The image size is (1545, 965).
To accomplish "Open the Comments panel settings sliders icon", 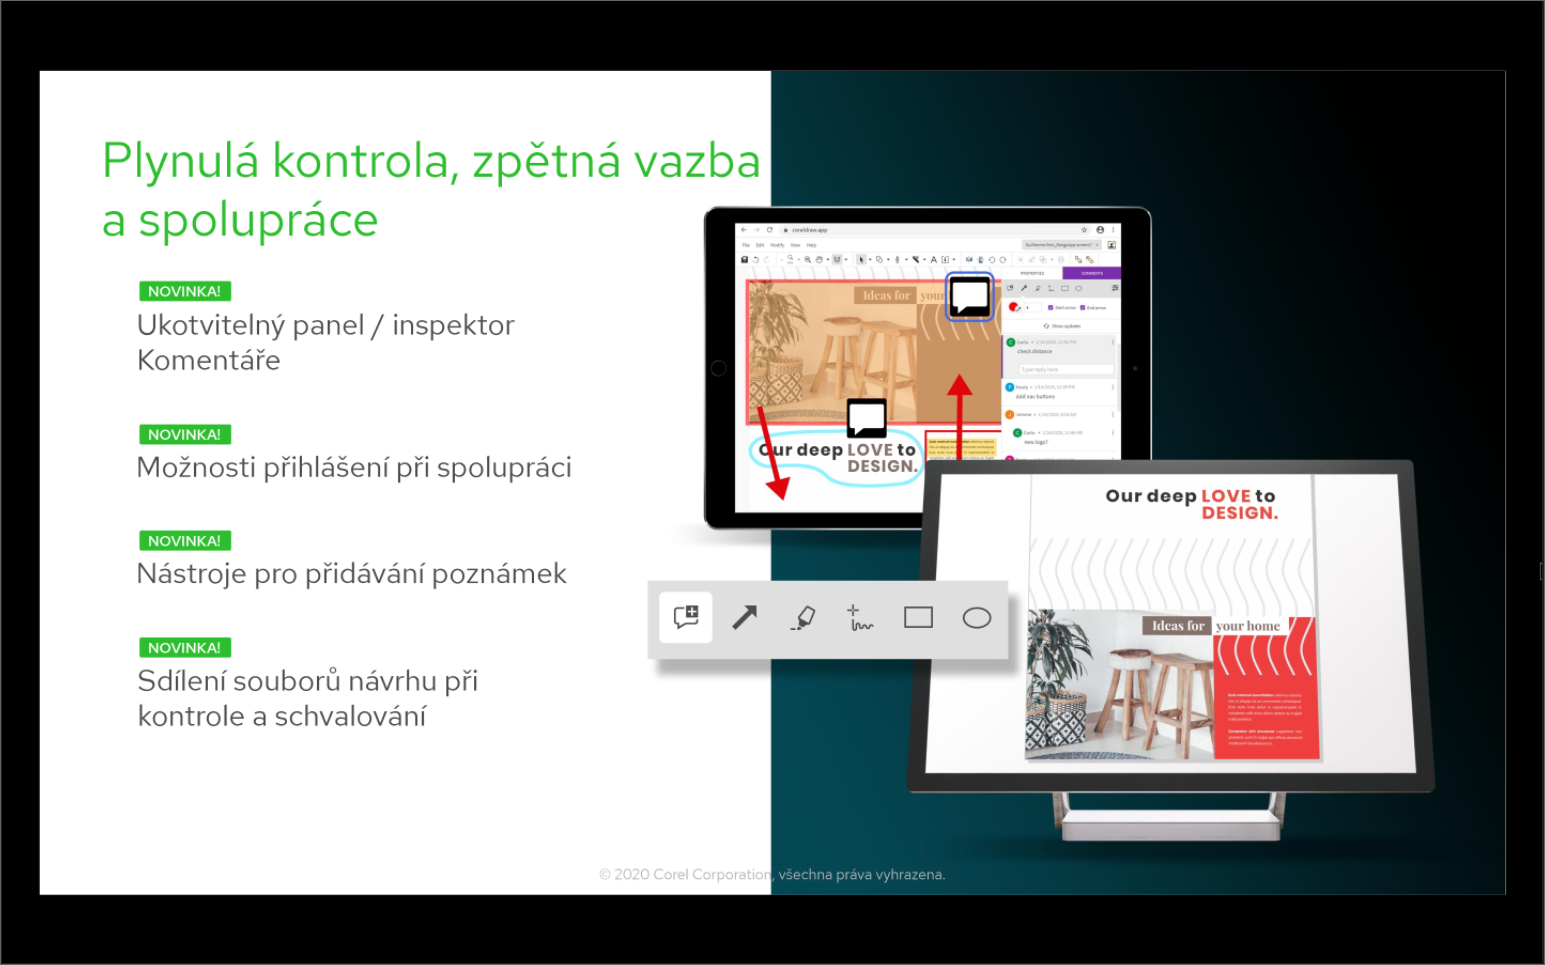I will [x=1115, y=288].
